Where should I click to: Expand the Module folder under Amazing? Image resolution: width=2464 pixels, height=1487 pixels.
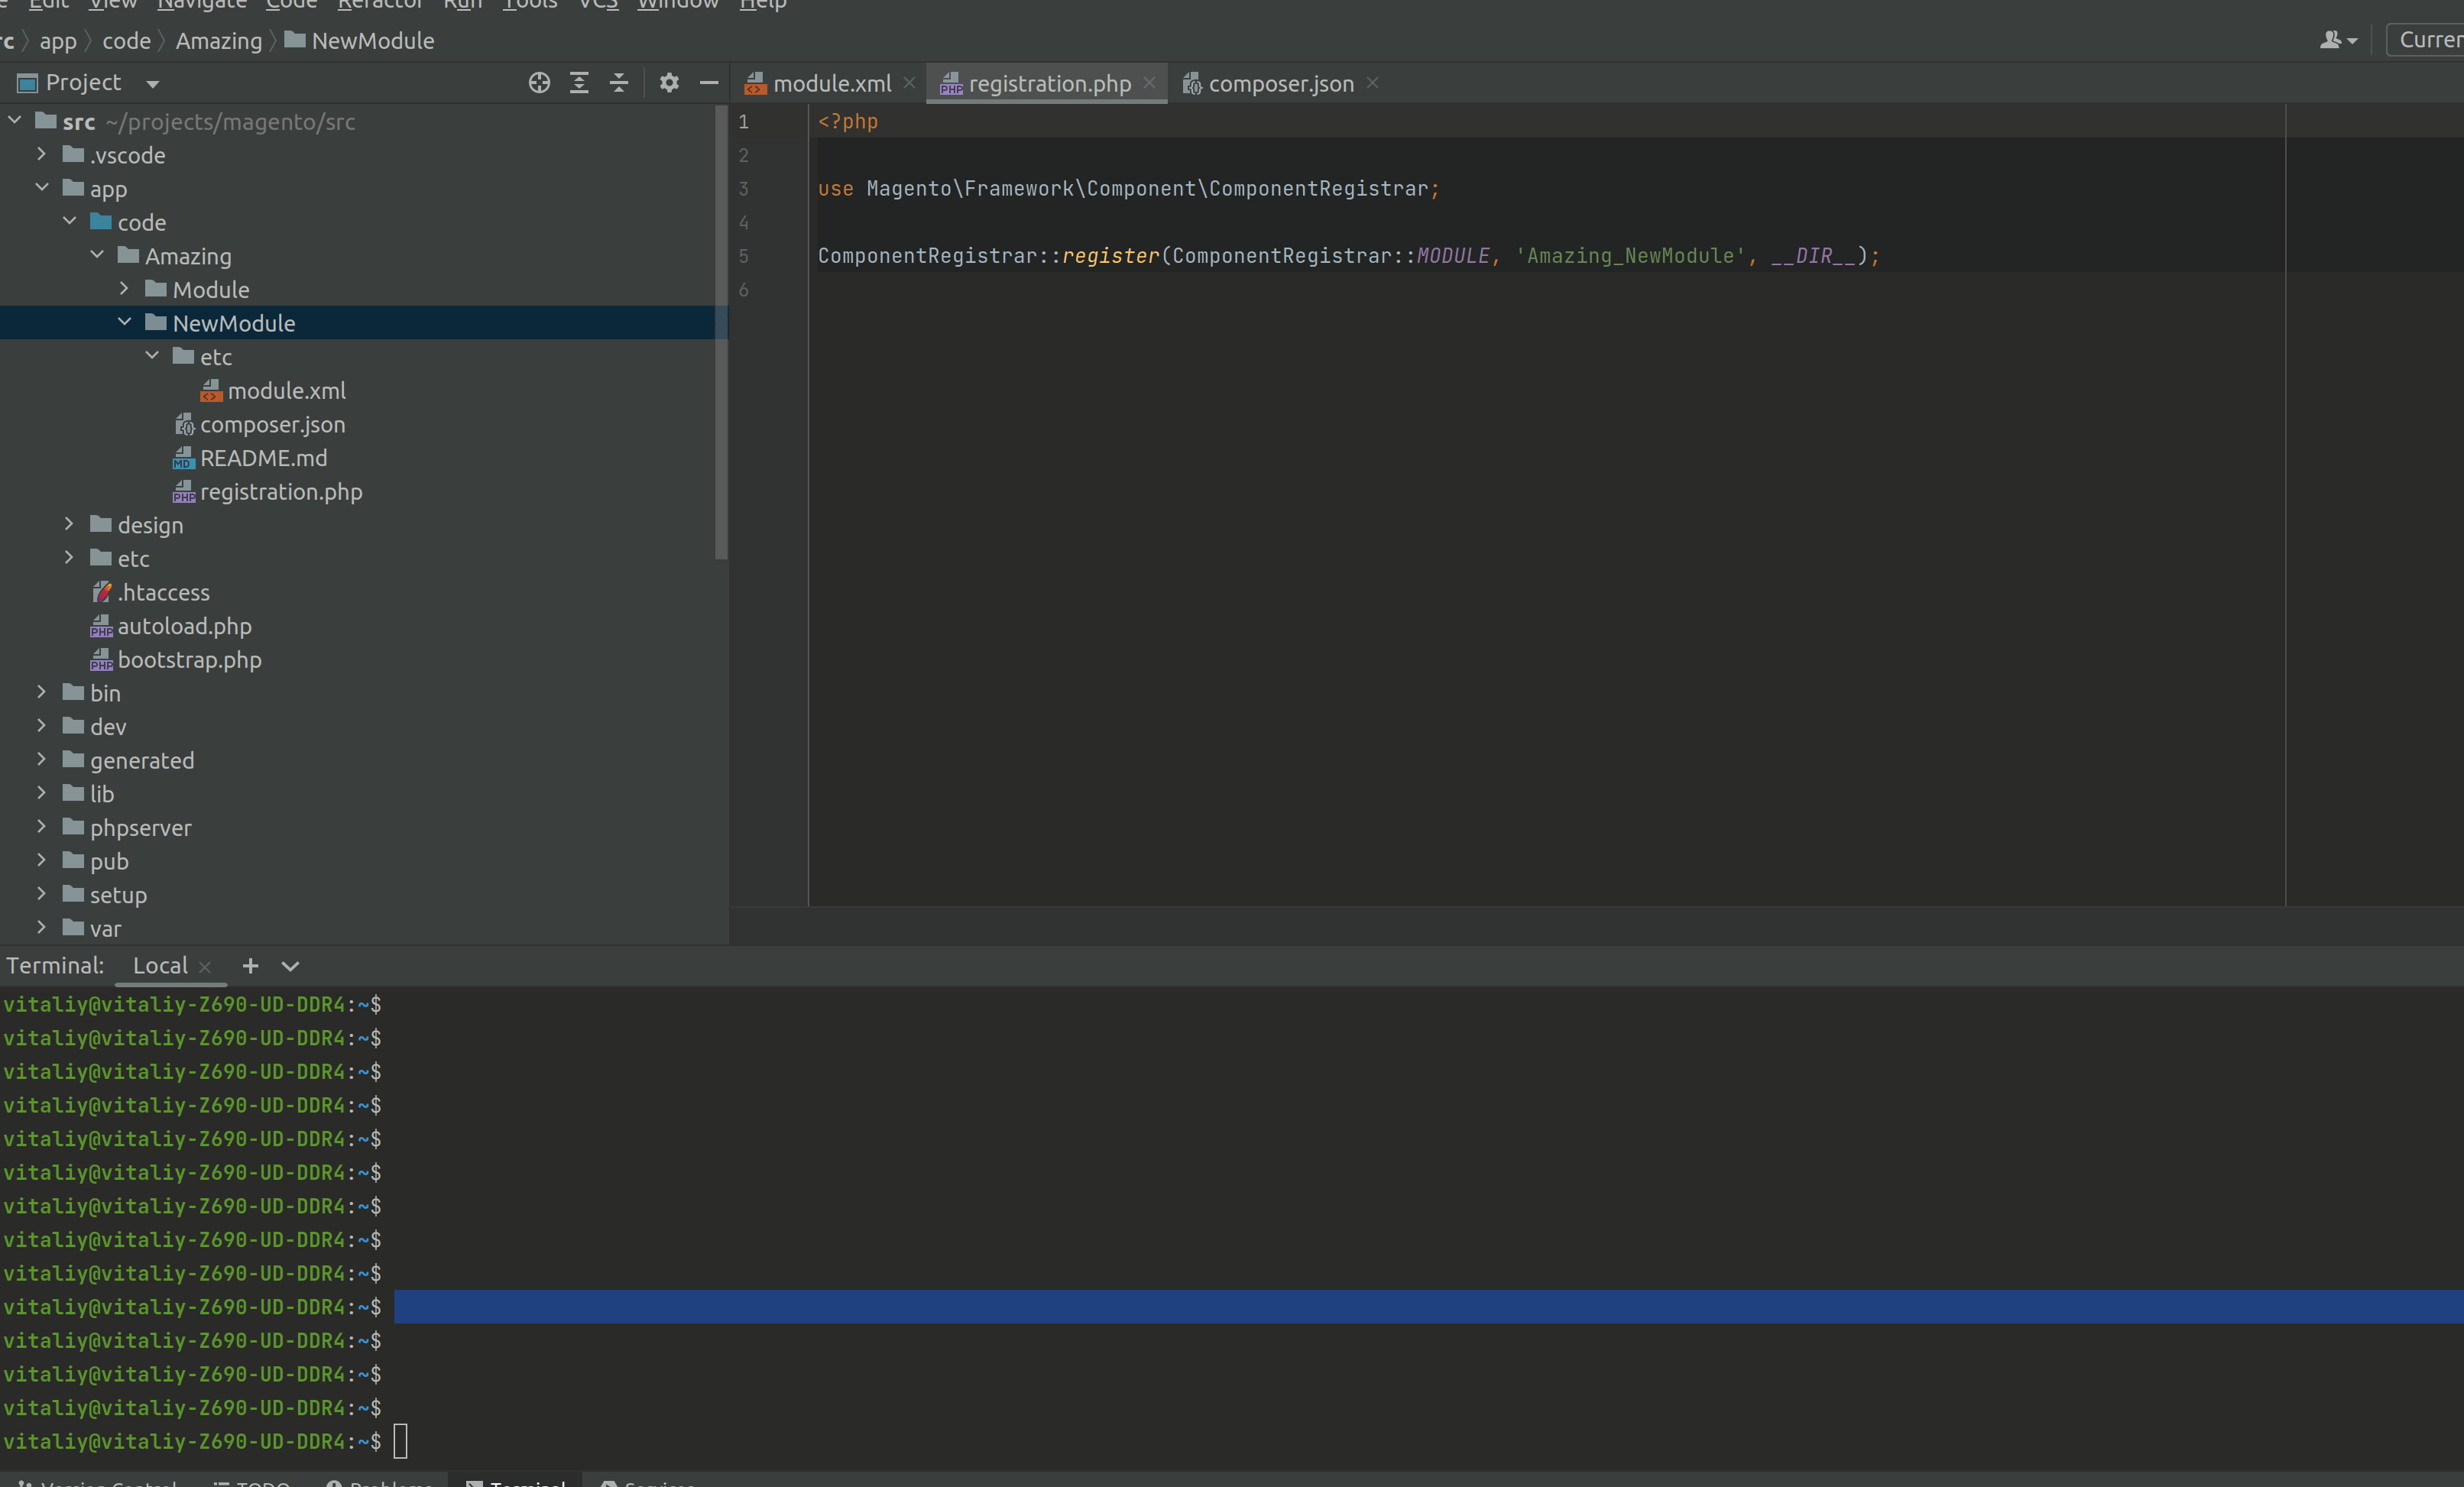tap(124, 289)
